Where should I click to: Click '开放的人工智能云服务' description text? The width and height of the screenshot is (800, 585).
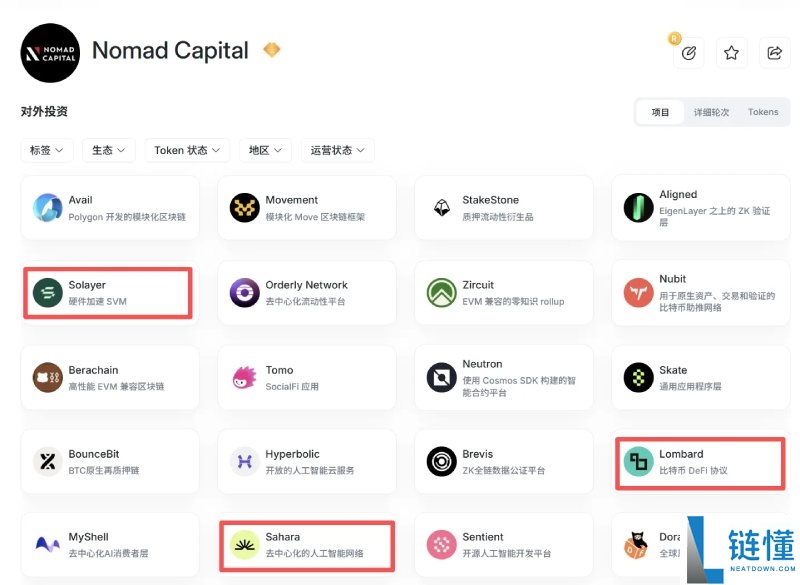pos(310,470)
